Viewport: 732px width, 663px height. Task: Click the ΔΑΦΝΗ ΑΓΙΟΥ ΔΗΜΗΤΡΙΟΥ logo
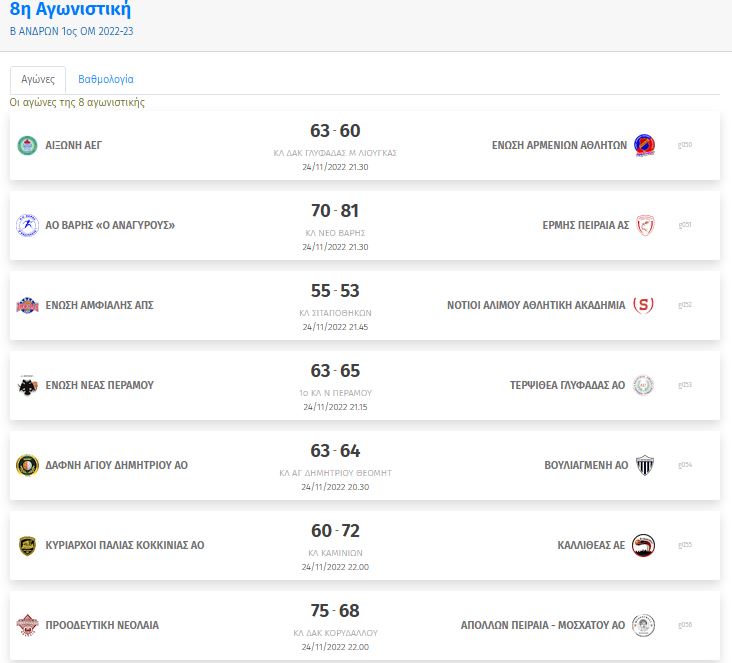click(27, 465)
